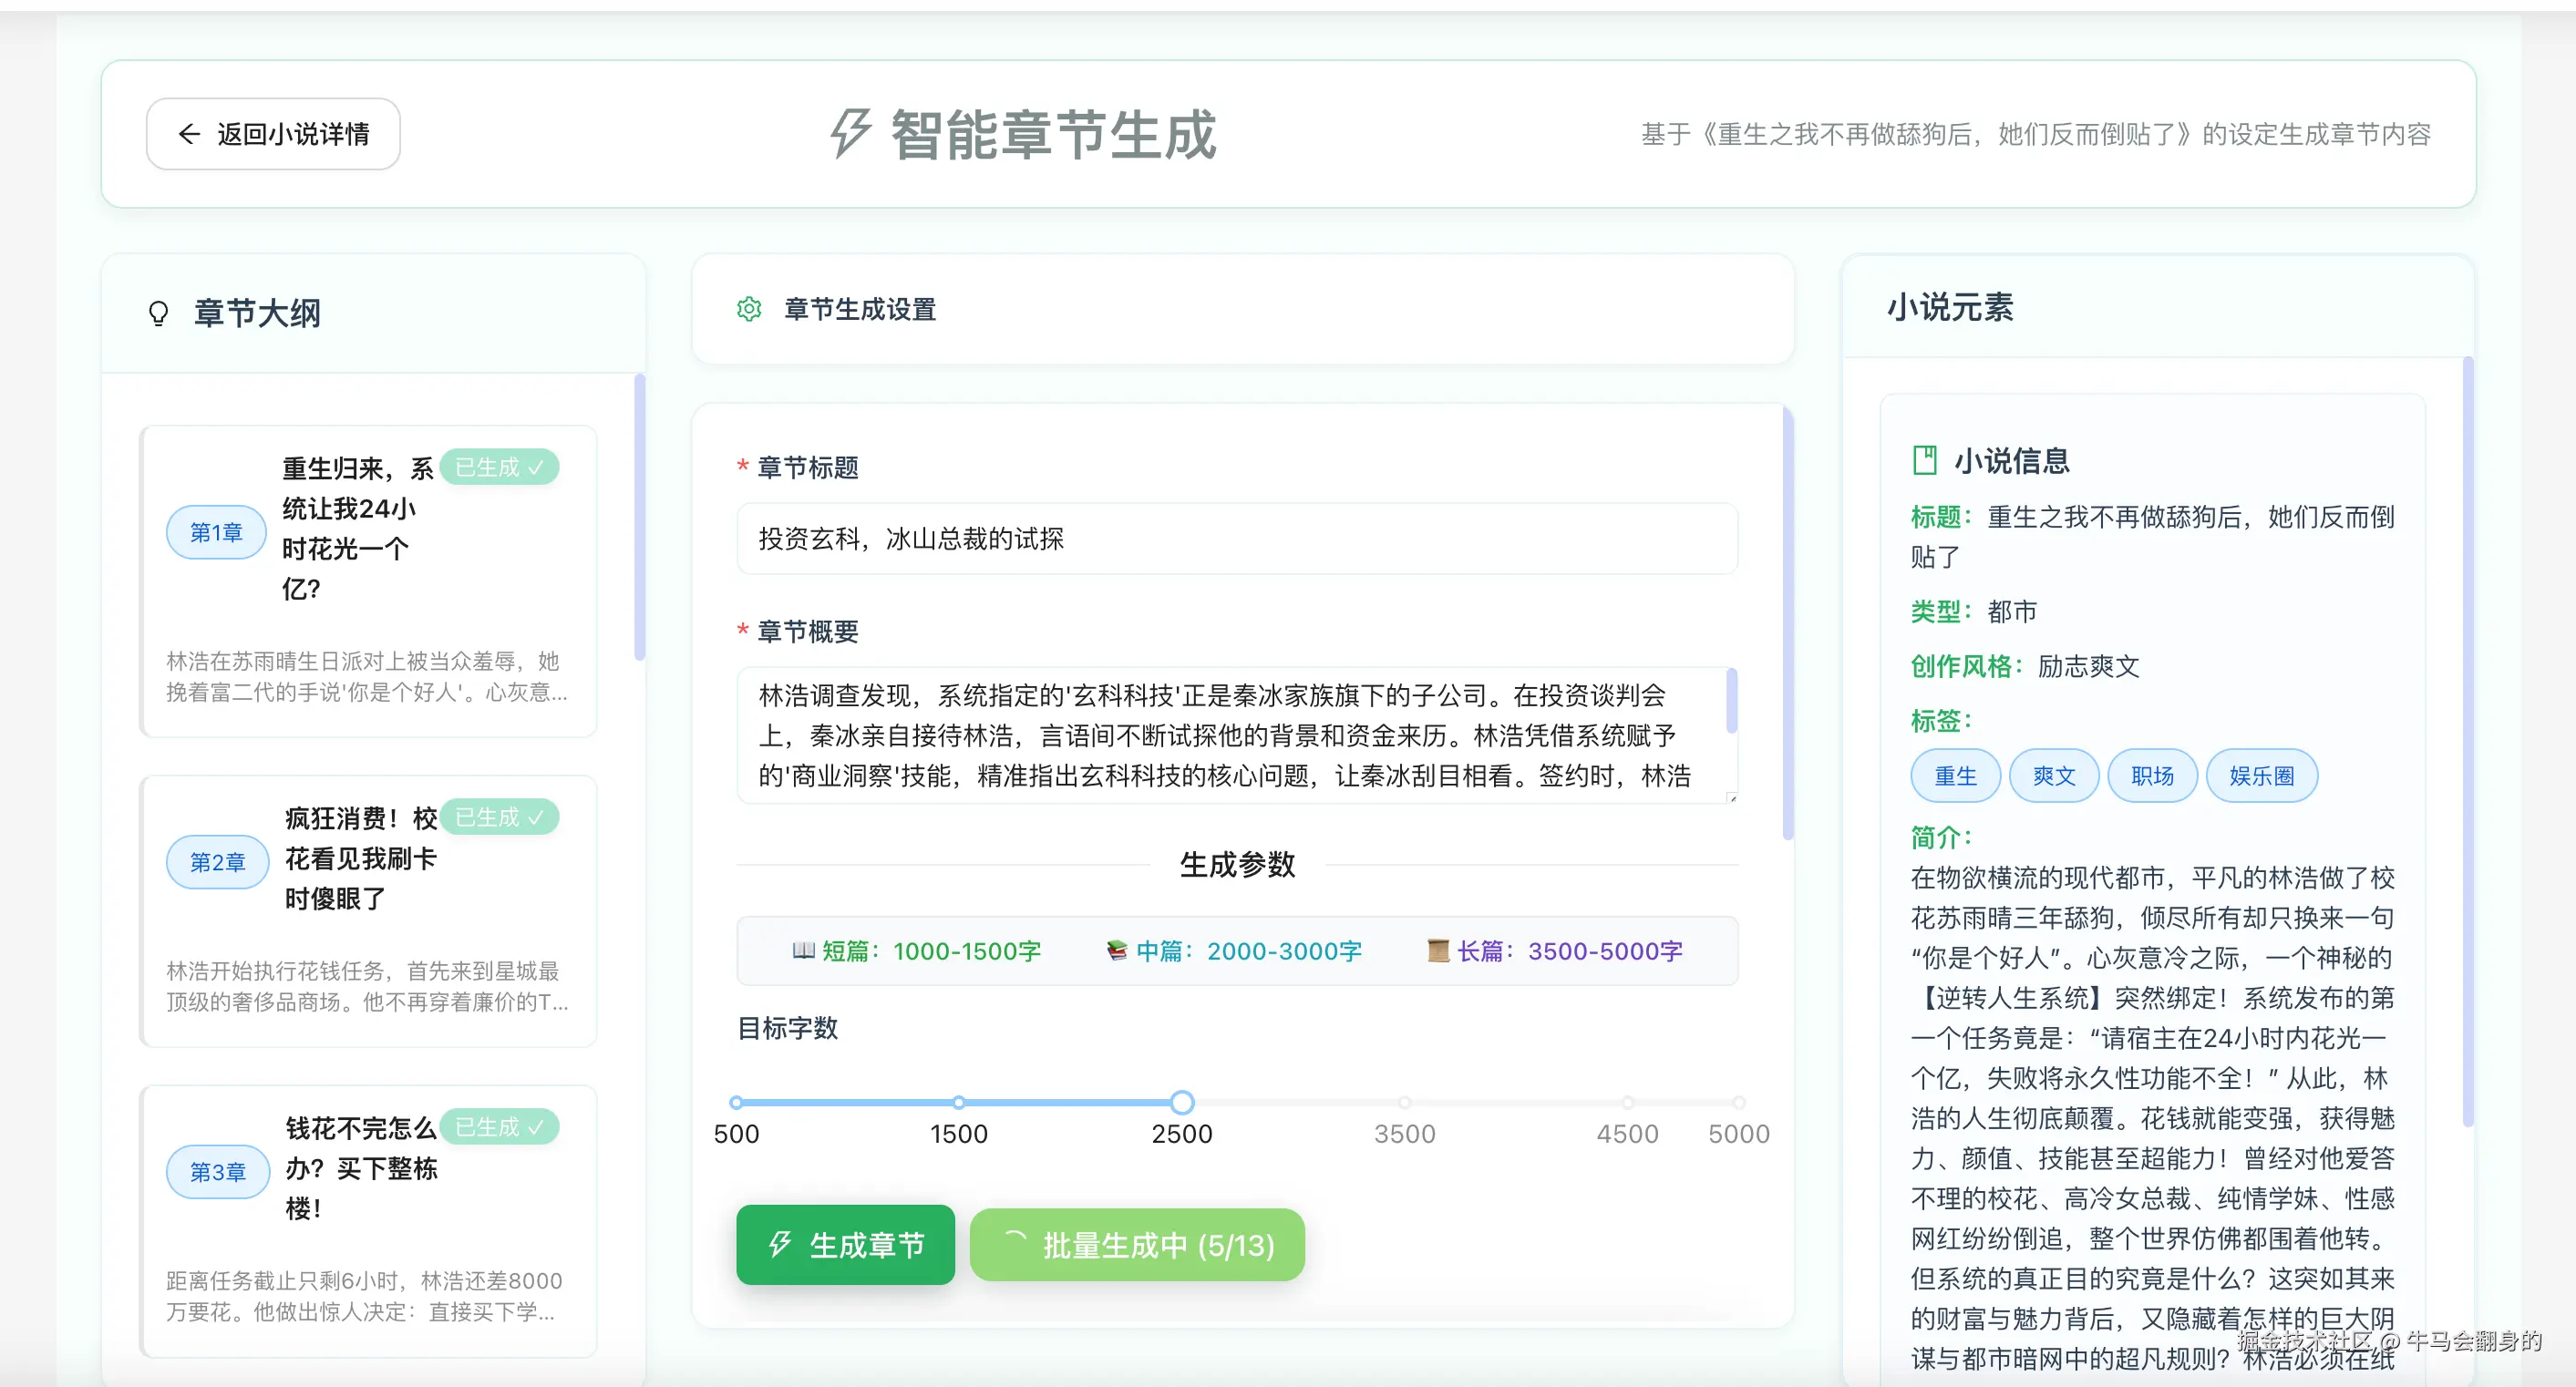The width and height of the screenshot is (2576, 1387).
Task: Select the 娱乐圈 tag pill
Action: [2262, 775]
